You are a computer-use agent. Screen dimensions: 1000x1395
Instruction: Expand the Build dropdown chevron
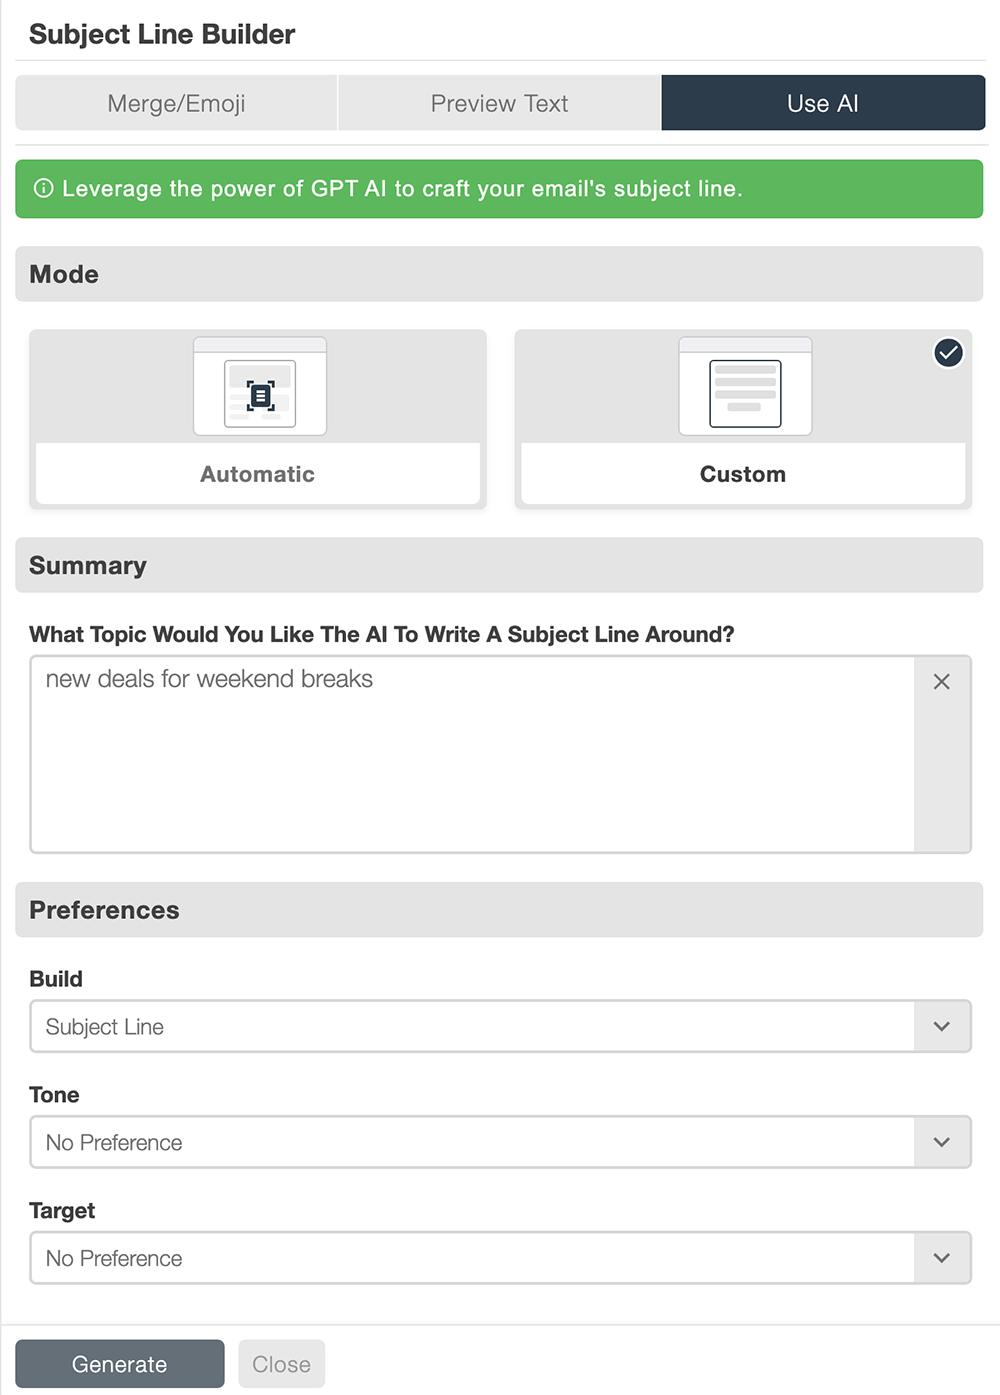(x=942, y=1026)
